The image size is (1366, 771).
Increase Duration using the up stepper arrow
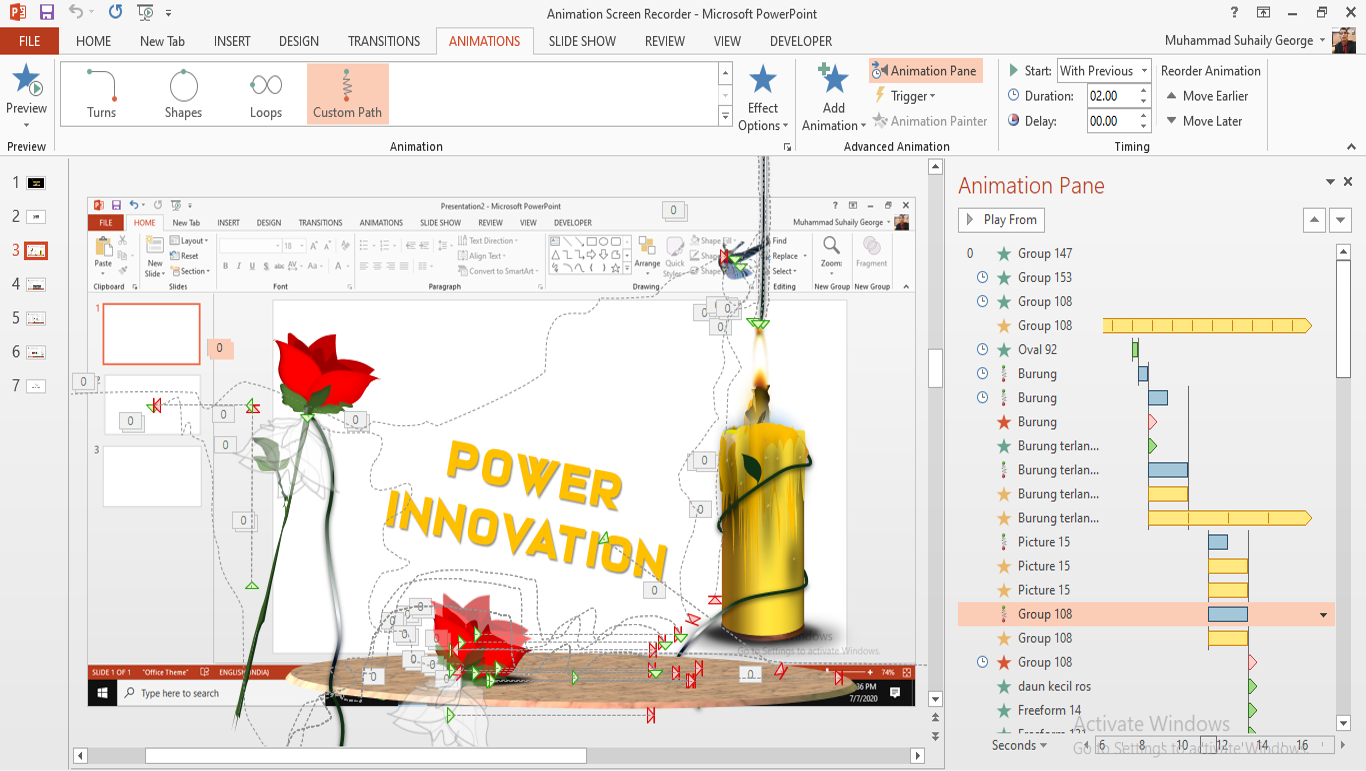[x=1143, y=90]
